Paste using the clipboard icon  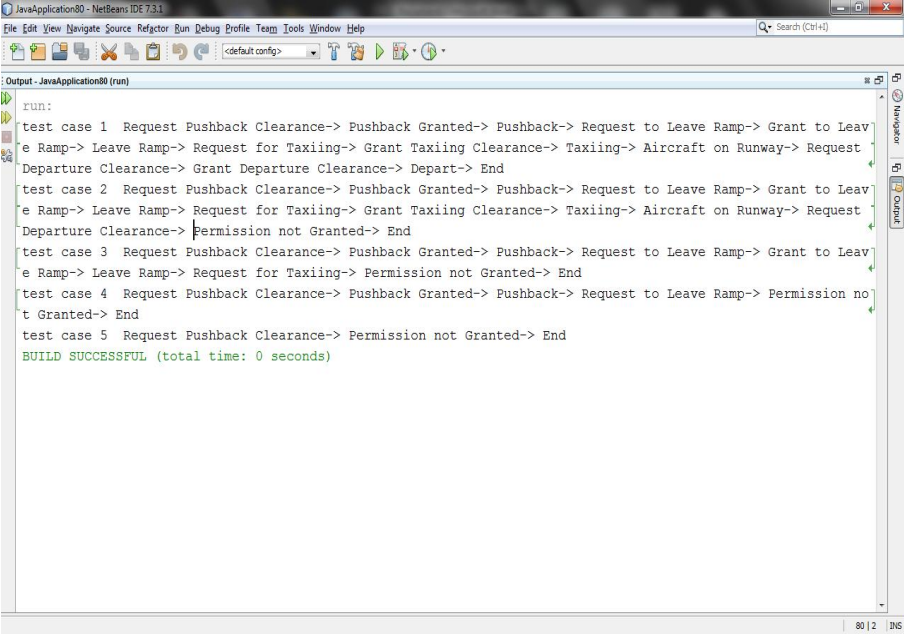point(153,52)
